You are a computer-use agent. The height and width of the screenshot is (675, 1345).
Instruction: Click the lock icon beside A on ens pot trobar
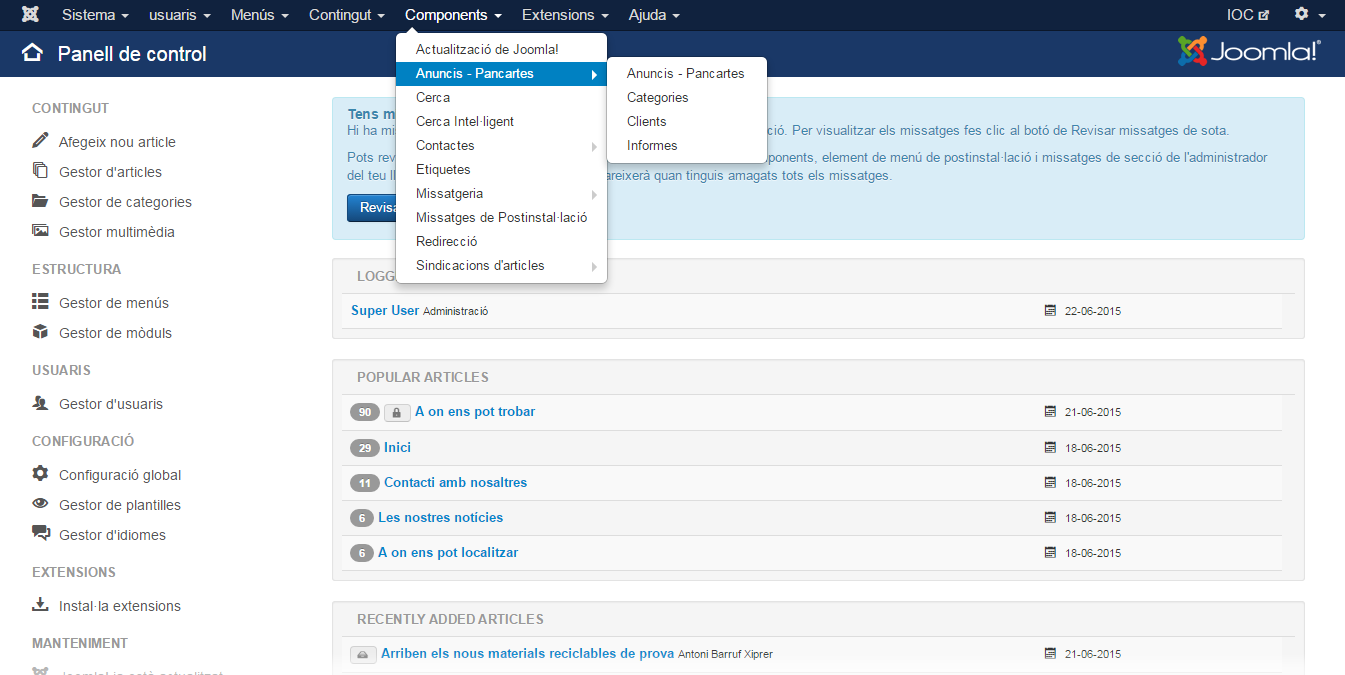coord(397,412)
